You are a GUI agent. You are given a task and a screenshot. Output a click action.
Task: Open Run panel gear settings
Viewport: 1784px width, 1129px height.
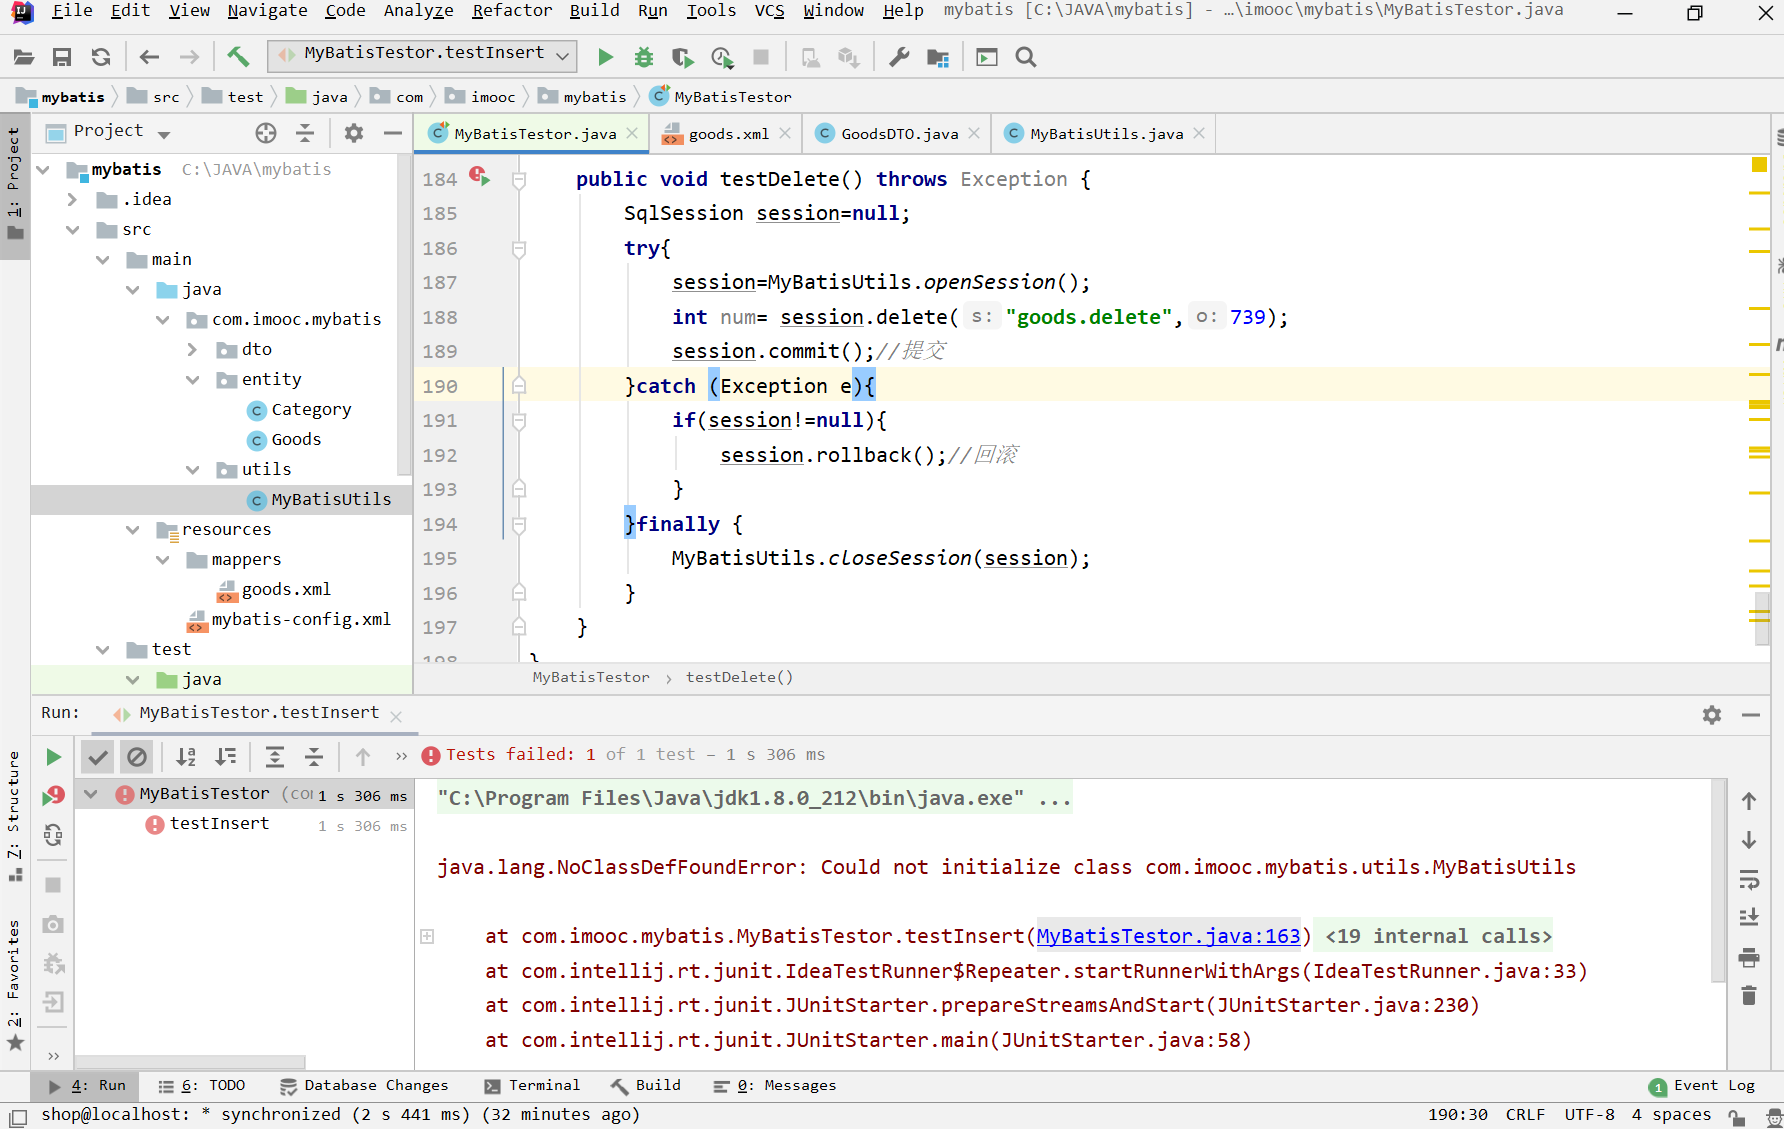pos(1712,714)
